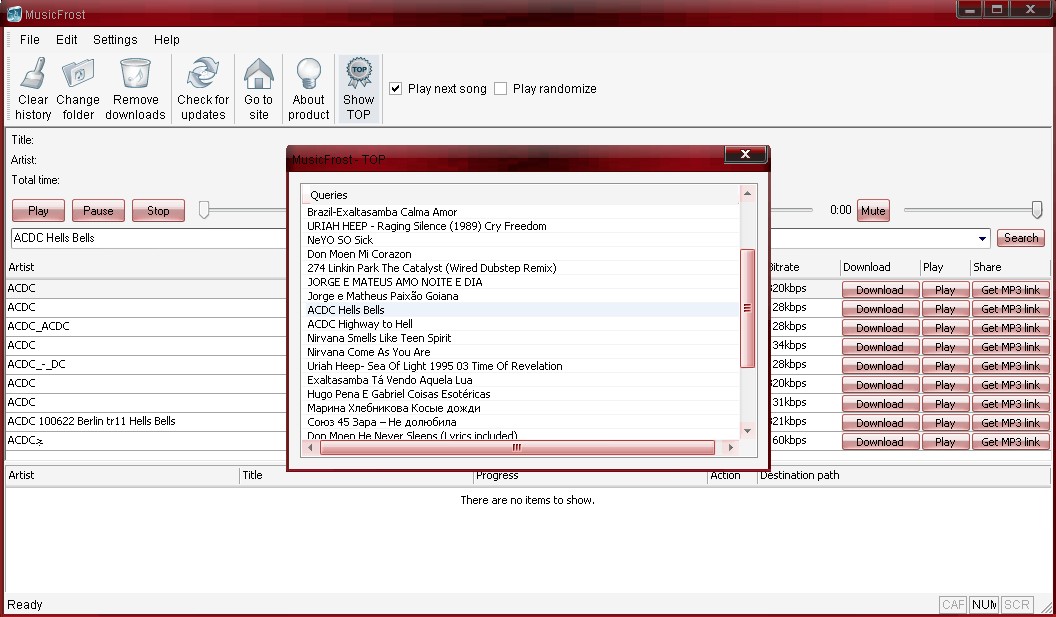Select URIAH HEEP Raging Silence Cry Freedom query
The width and height of the screenshot is (1056, 617).
click(x=426, y=226)
